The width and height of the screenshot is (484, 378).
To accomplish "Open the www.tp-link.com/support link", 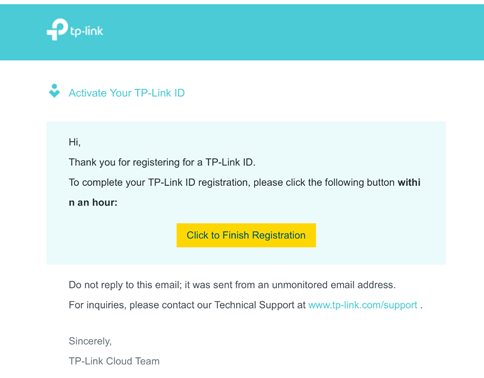I will click(363, 305).
